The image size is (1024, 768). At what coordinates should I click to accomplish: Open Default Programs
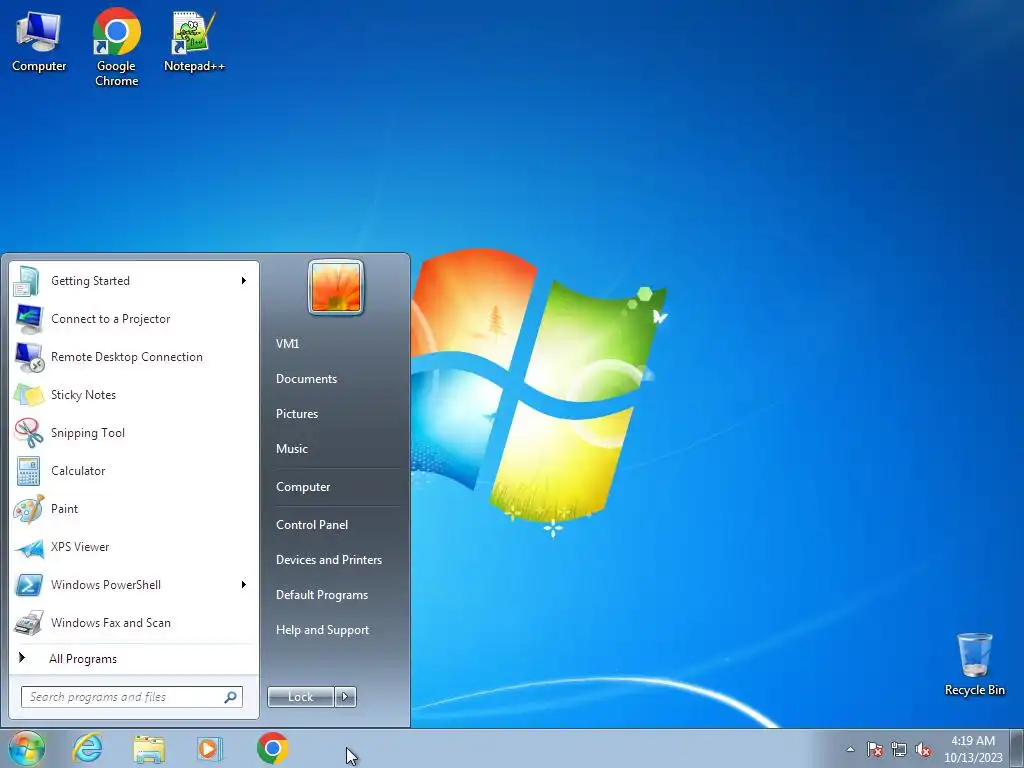point(322,595)
